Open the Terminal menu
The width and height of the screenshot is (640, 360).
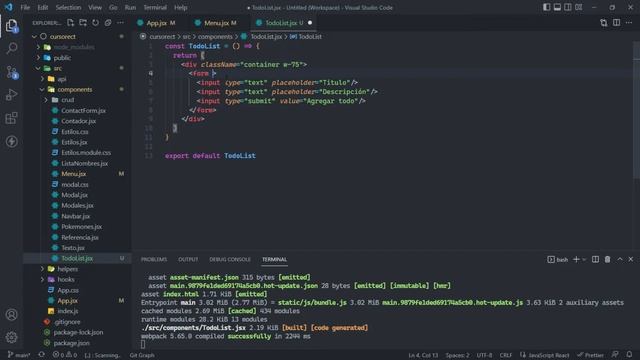(155, 7)
